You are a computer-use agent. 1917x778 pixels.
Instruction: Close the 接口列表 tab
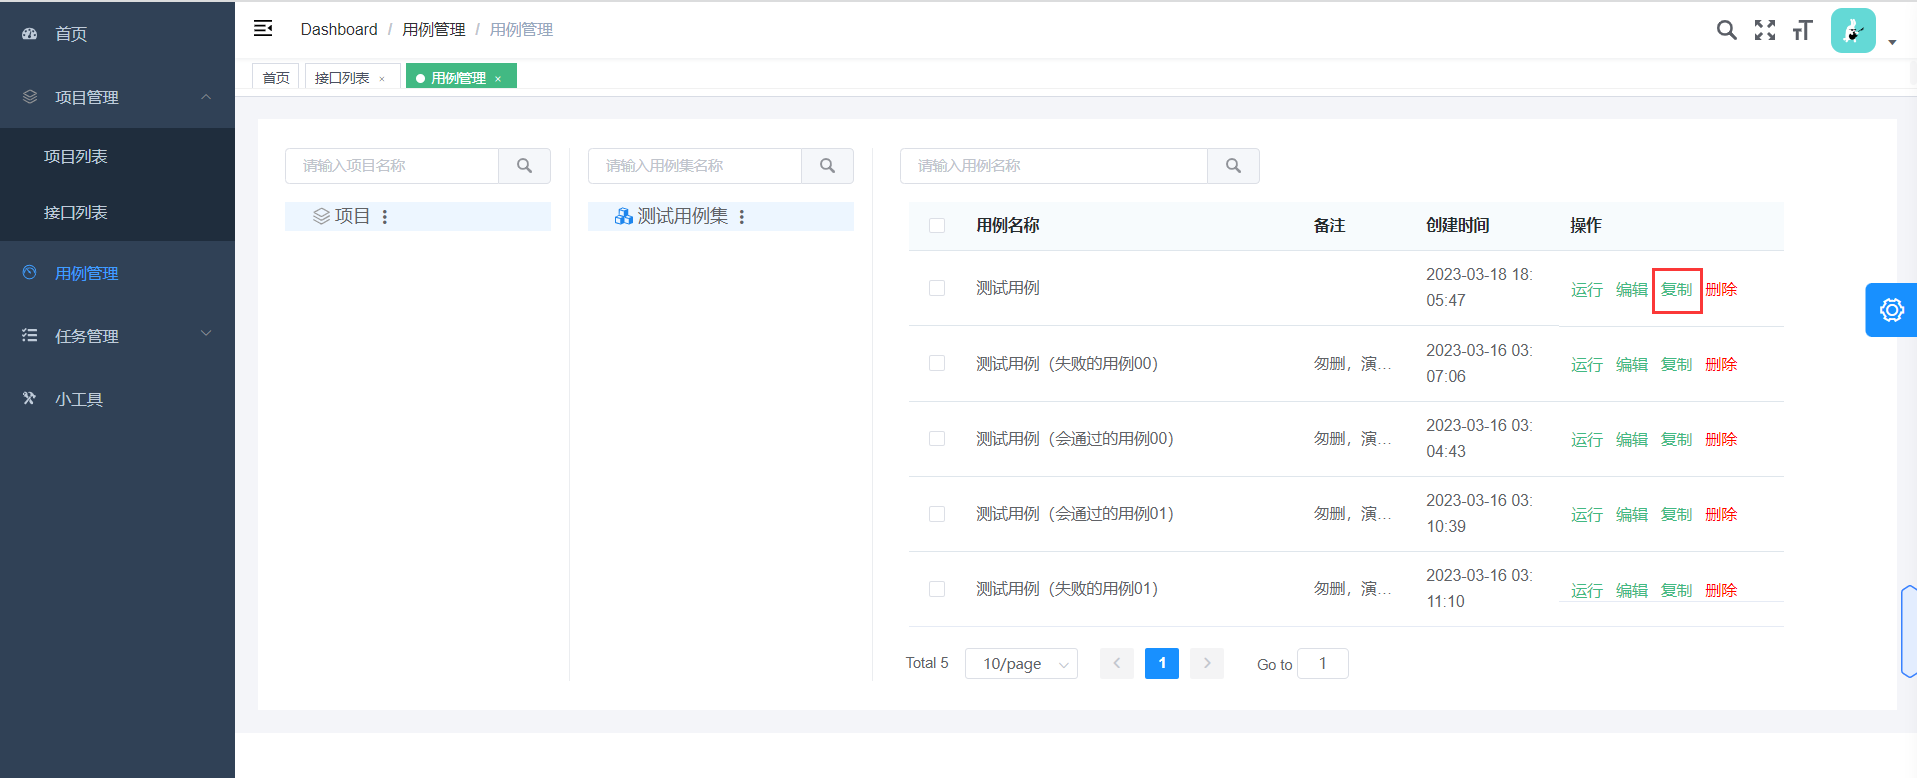tap(382, 79)
